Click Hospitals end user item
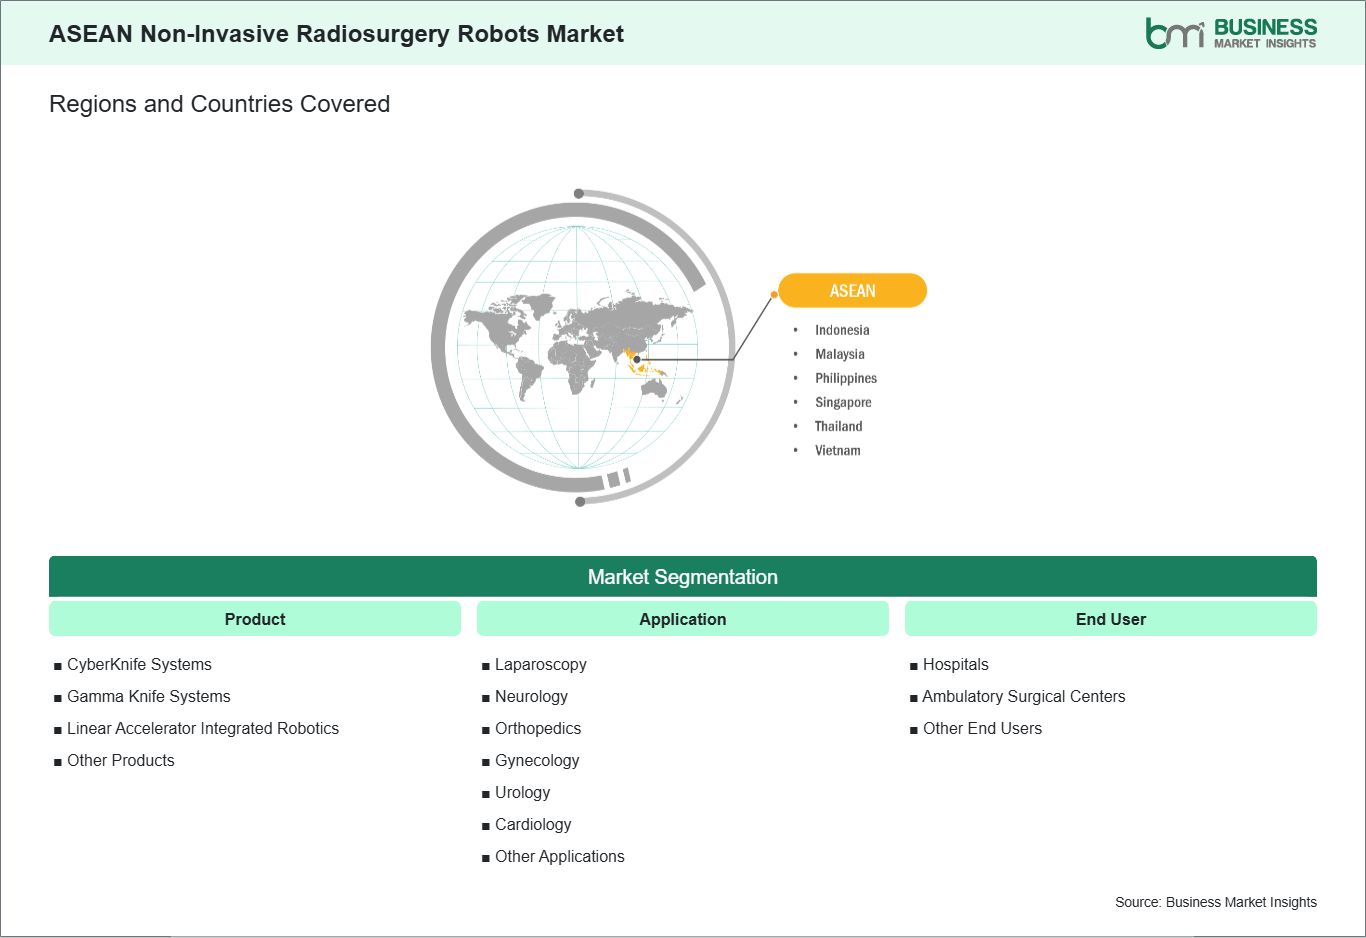 (955, 664)
